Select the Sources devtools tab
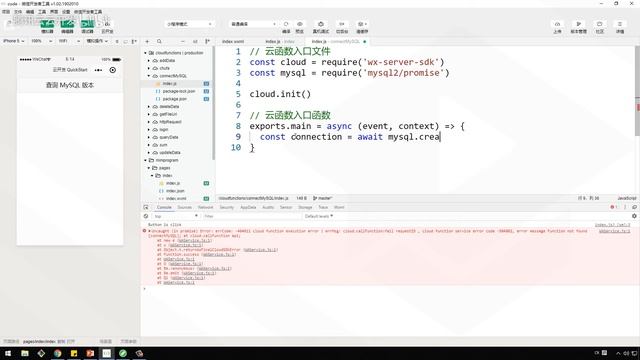The image size is (640, 360). (x=184, y=207)
